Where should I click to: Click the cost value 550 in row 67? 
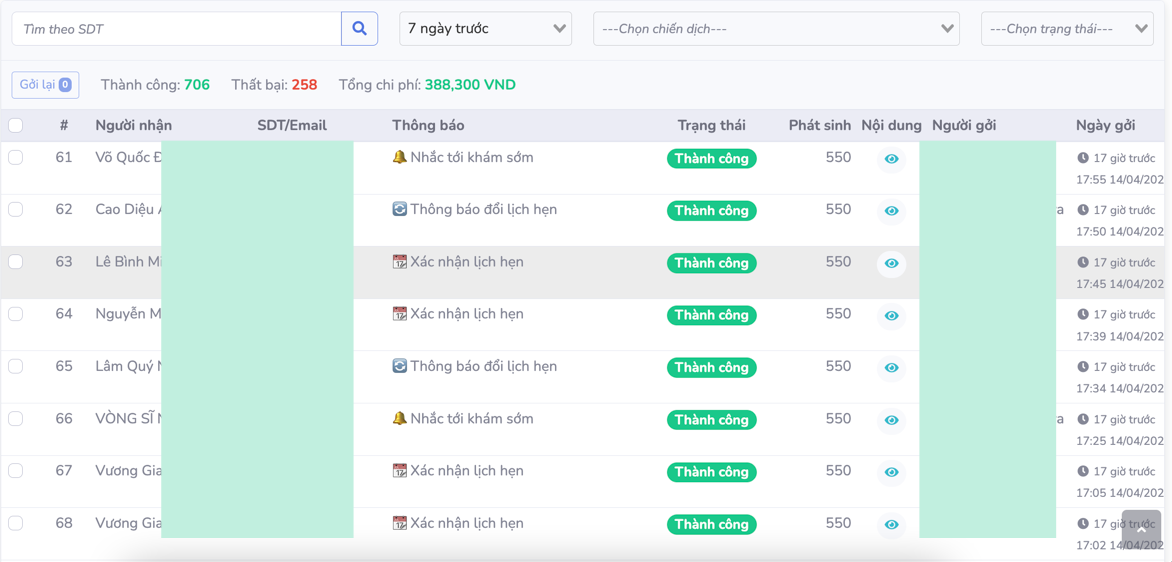click(838, 471)
